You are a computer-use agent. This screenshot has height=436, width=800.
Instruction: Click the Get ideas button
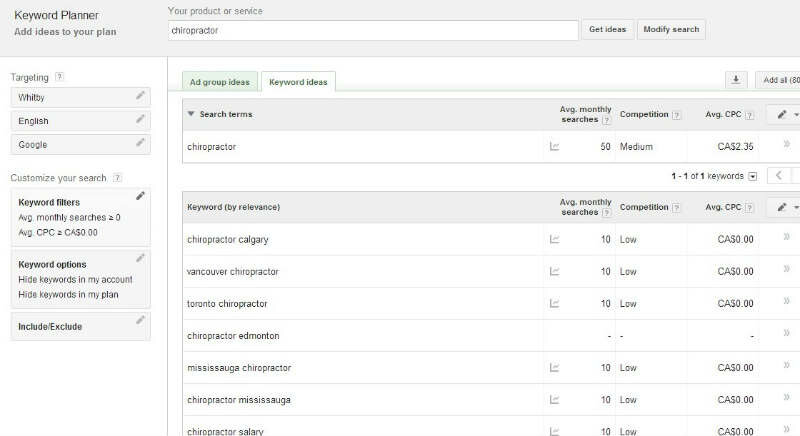point(608,30)
